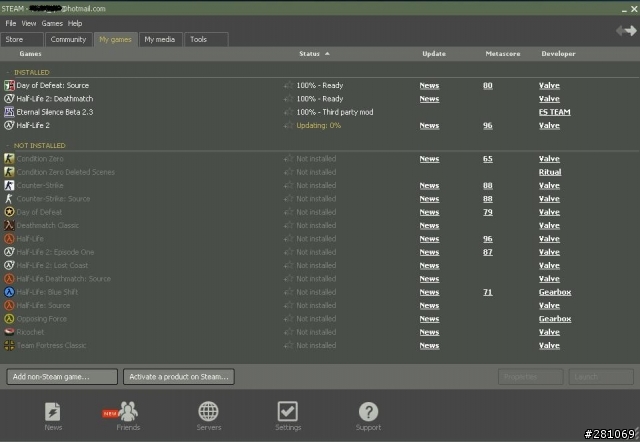Screen dimensions: 640x442
Task: Click the Counter-Strike game icon
Action: (9, 185)
